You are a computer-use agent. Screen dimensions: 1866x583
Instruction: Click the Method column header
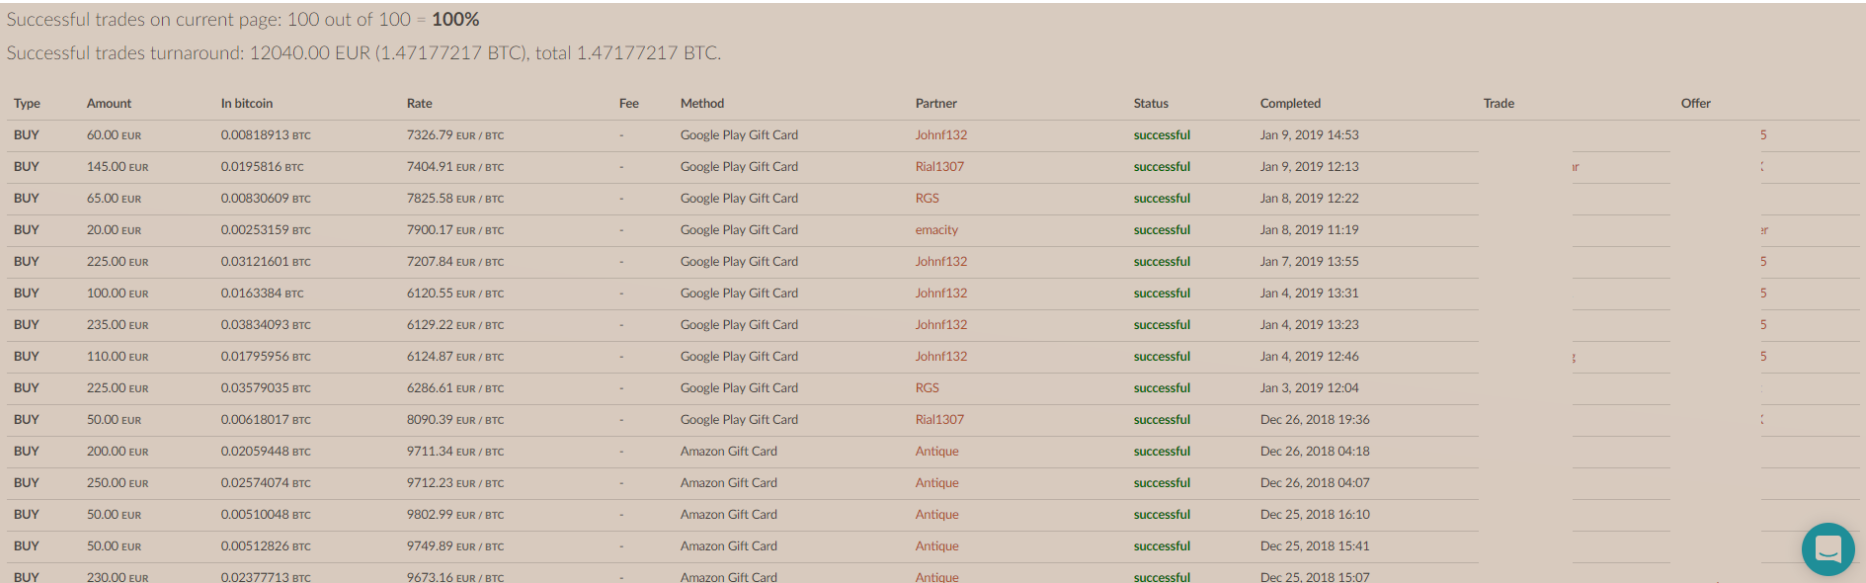pos(702,103)
